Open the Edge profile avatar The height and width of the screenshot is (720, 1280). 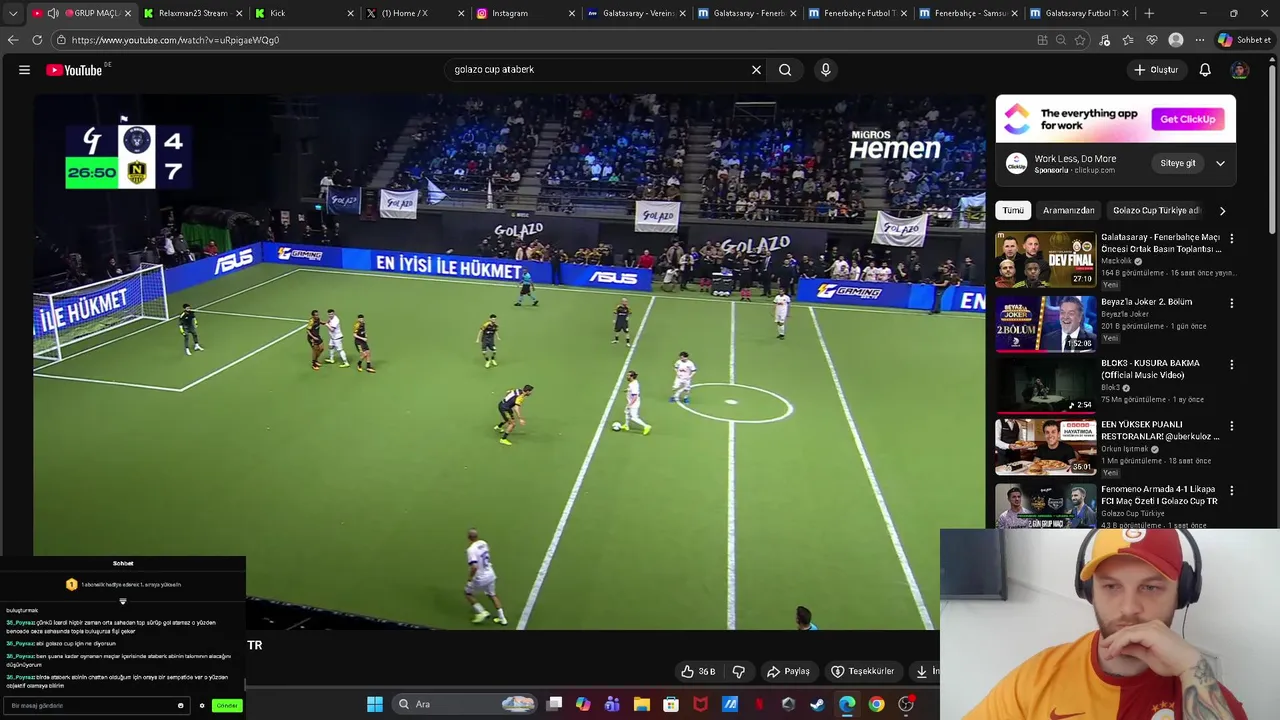1176,40
